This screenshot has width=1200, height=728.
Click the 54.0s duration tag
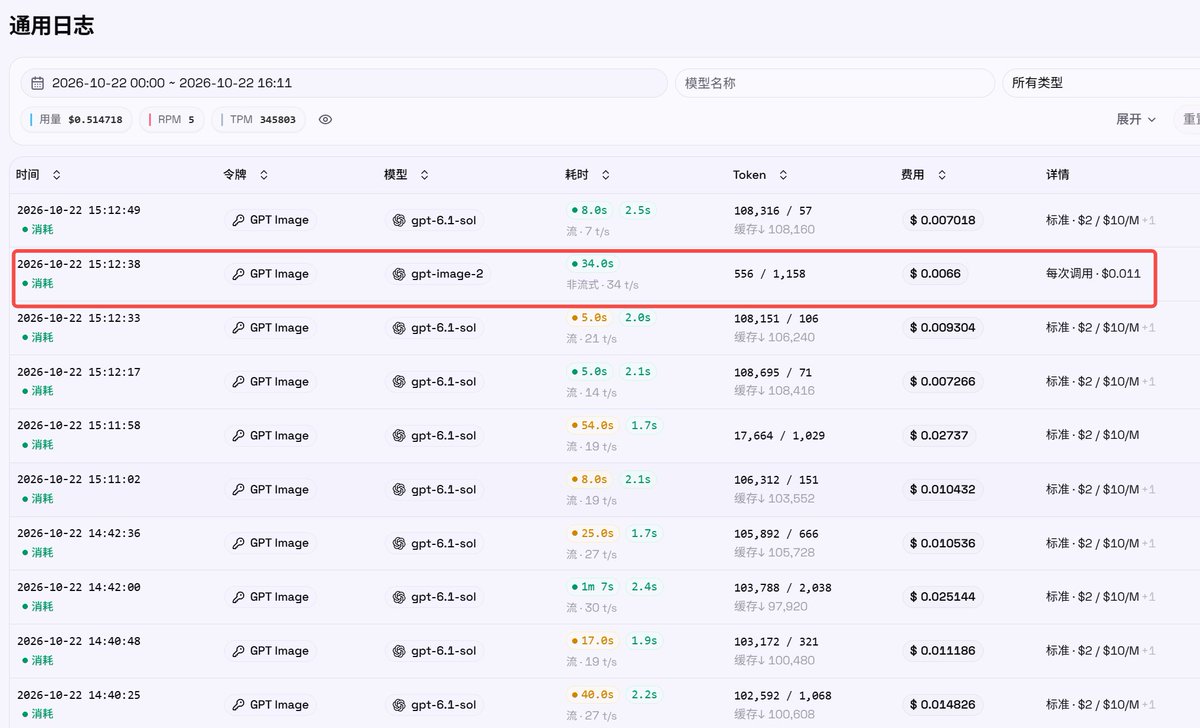(x=592, y=426)
